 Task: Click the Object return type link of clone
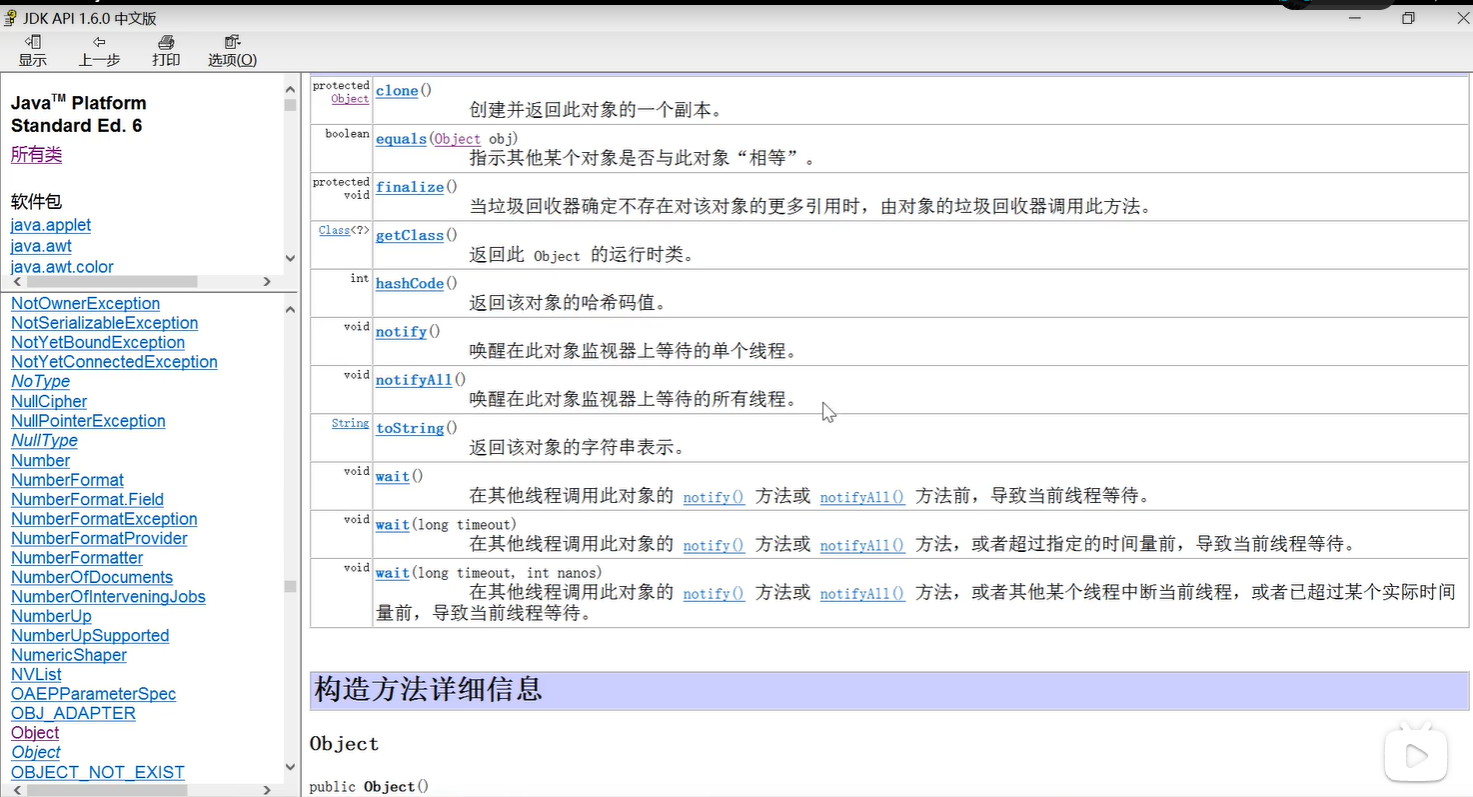[x=351, y=99]
